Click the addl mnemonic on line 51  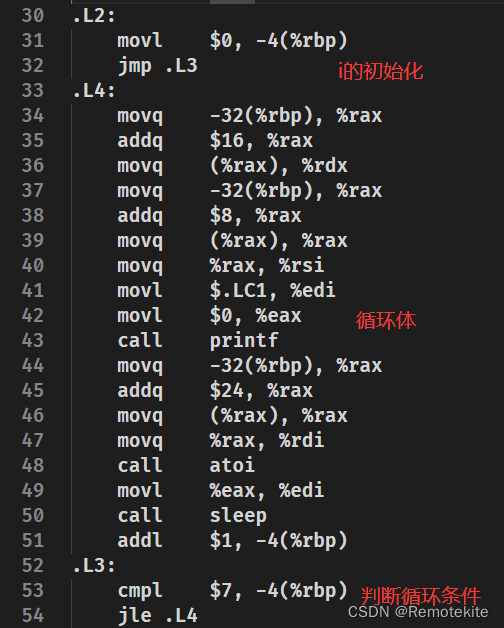point(140,540)
